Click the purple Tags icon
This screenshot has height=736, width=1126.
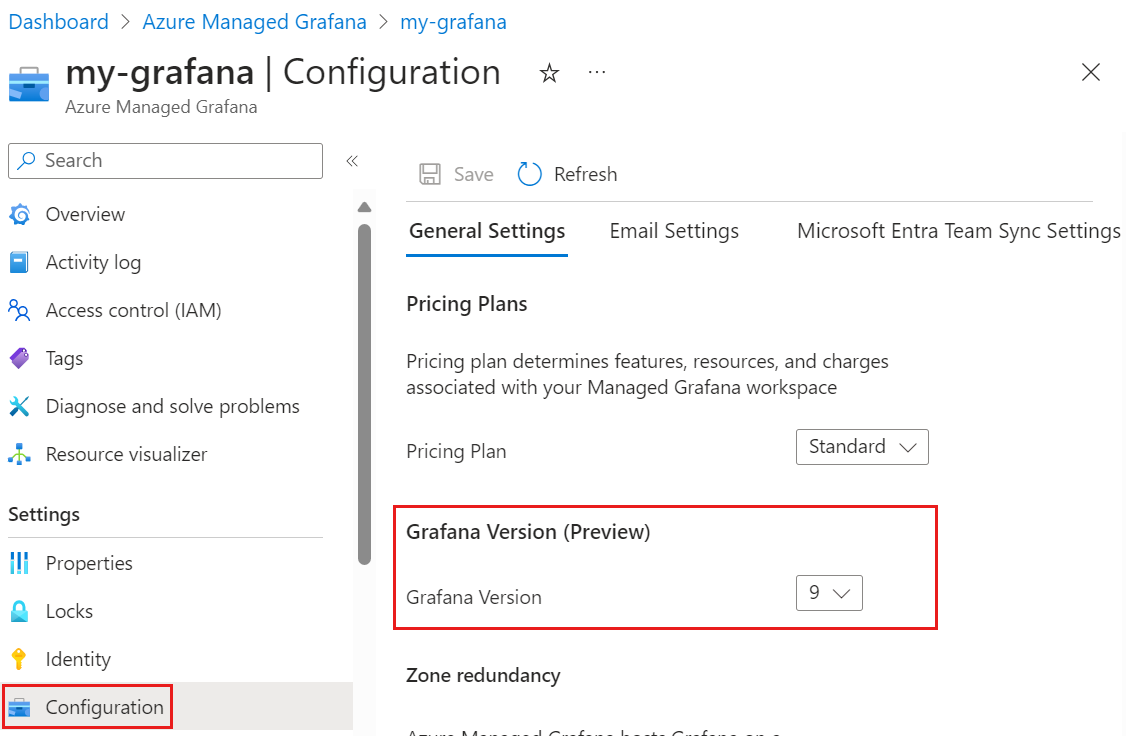pos(19,358)
